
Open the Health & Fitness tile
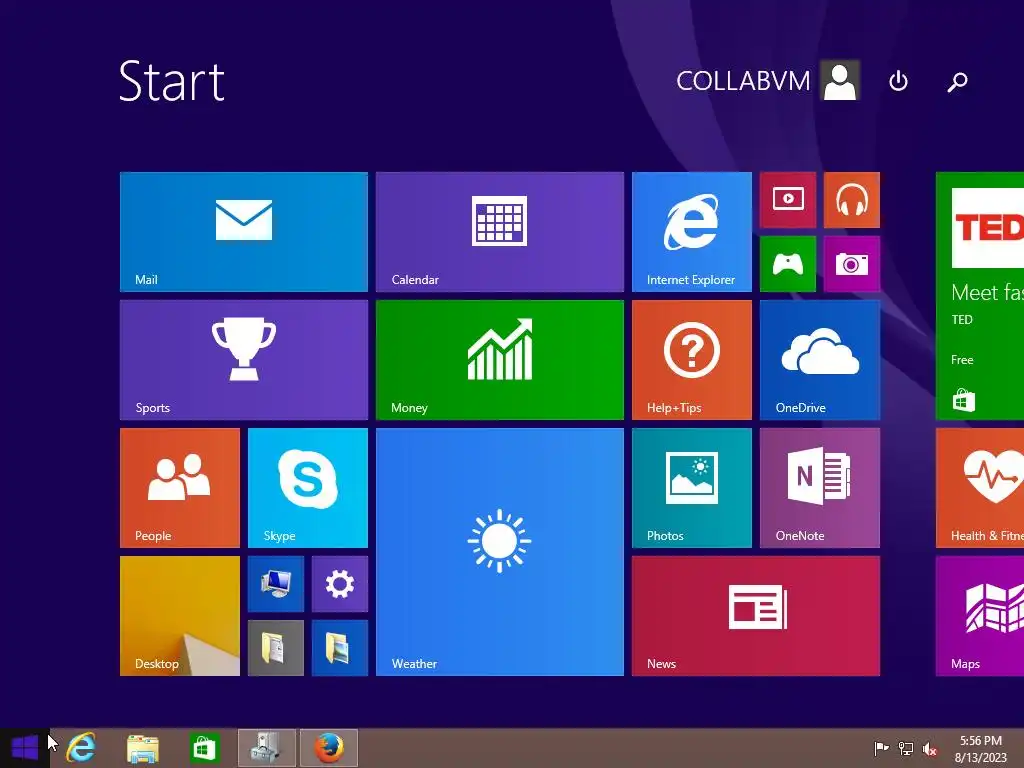[980, 488]
